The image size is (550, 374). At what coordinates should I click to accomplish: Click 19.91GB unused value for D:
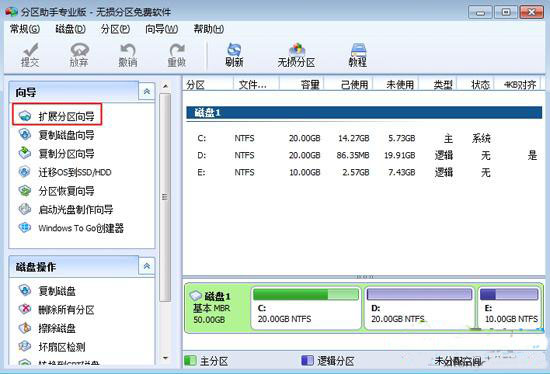tap(400, 155)
